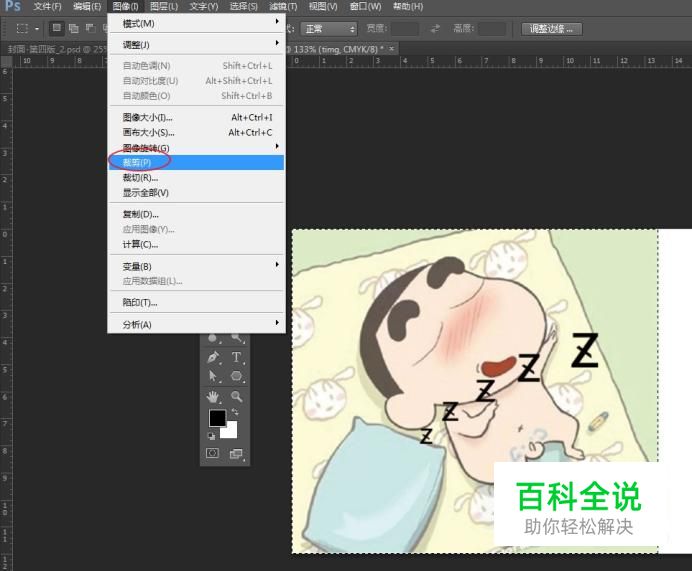Viewport: 692px width, 571px height.
Task: Choose 陷印(T)... menu entry
Action: click(196, 302)
